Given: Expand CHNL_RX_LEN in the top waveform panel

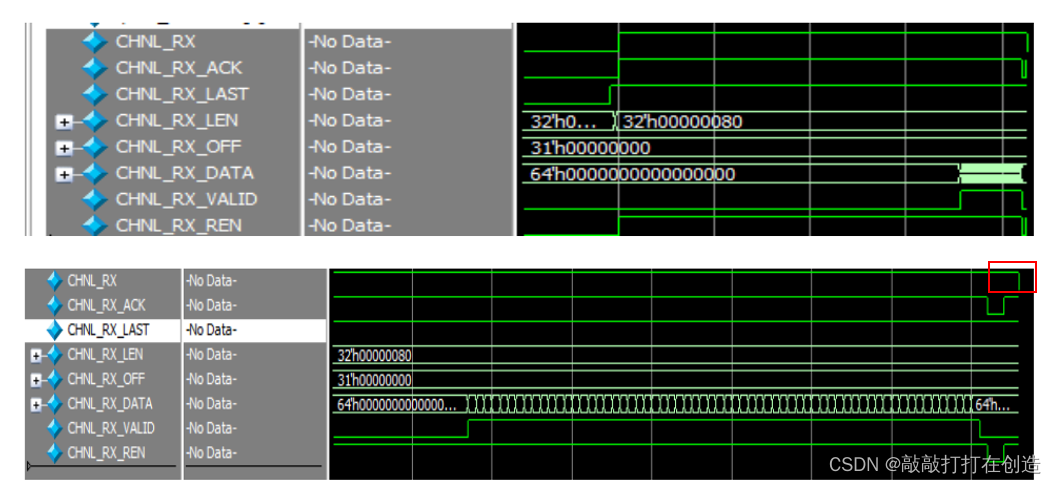Looking at the screenshot, I should (x=64, y=122).
